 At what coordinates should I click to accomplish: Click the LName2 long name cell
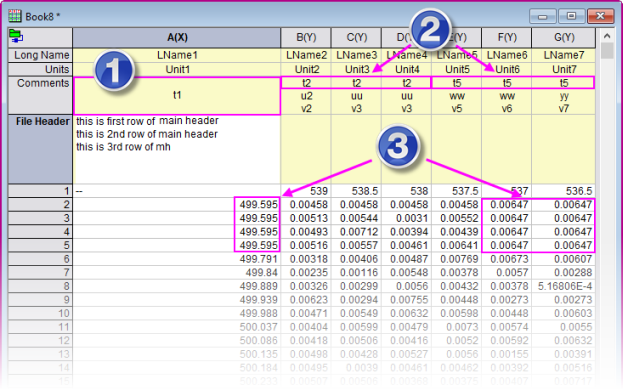click(306, 55)
